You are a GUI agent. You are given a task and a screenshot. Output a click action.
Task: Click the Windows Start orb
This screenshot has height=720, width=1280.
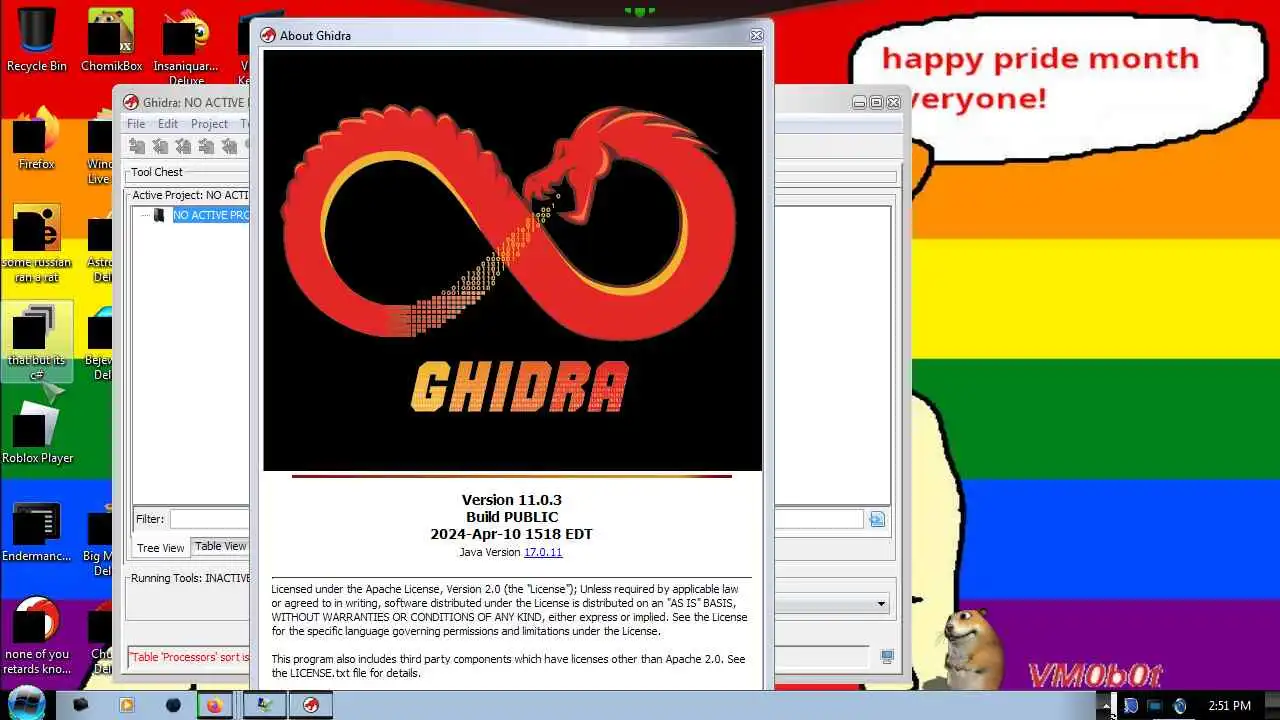pos(26,702)
